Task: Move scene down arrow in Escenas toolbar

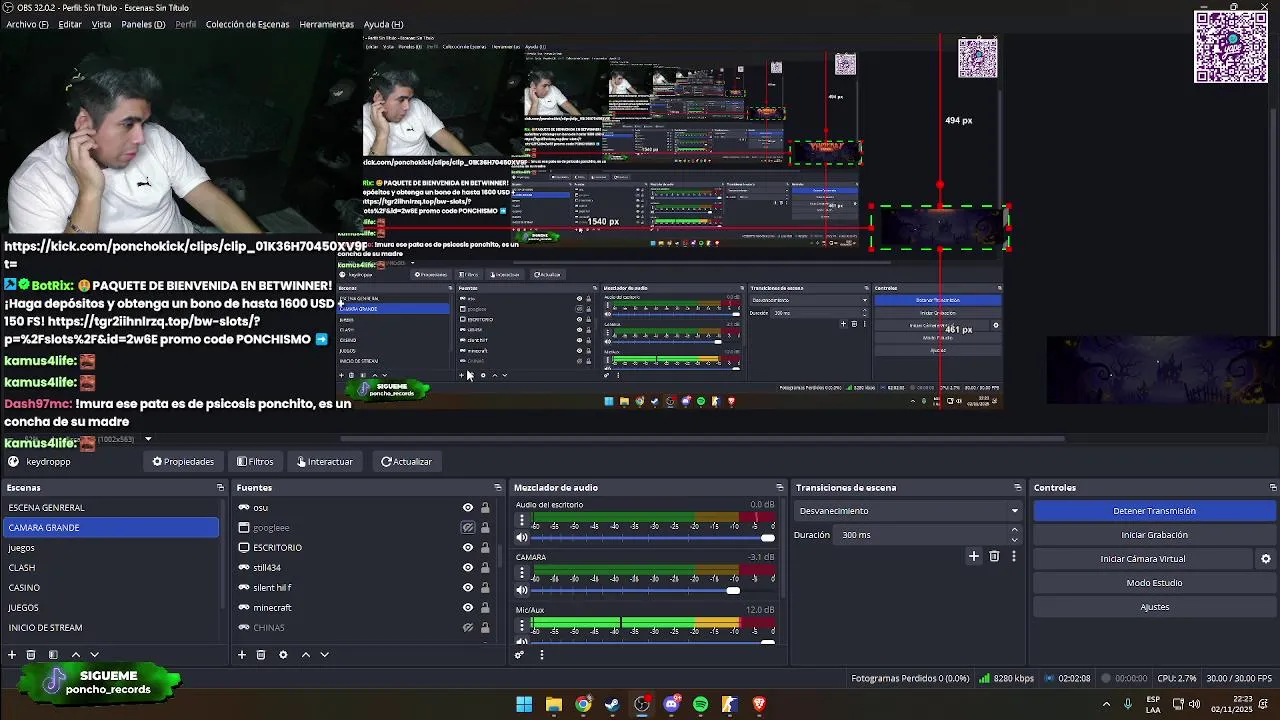Action: pyautogui.click(x=94, y=655)
